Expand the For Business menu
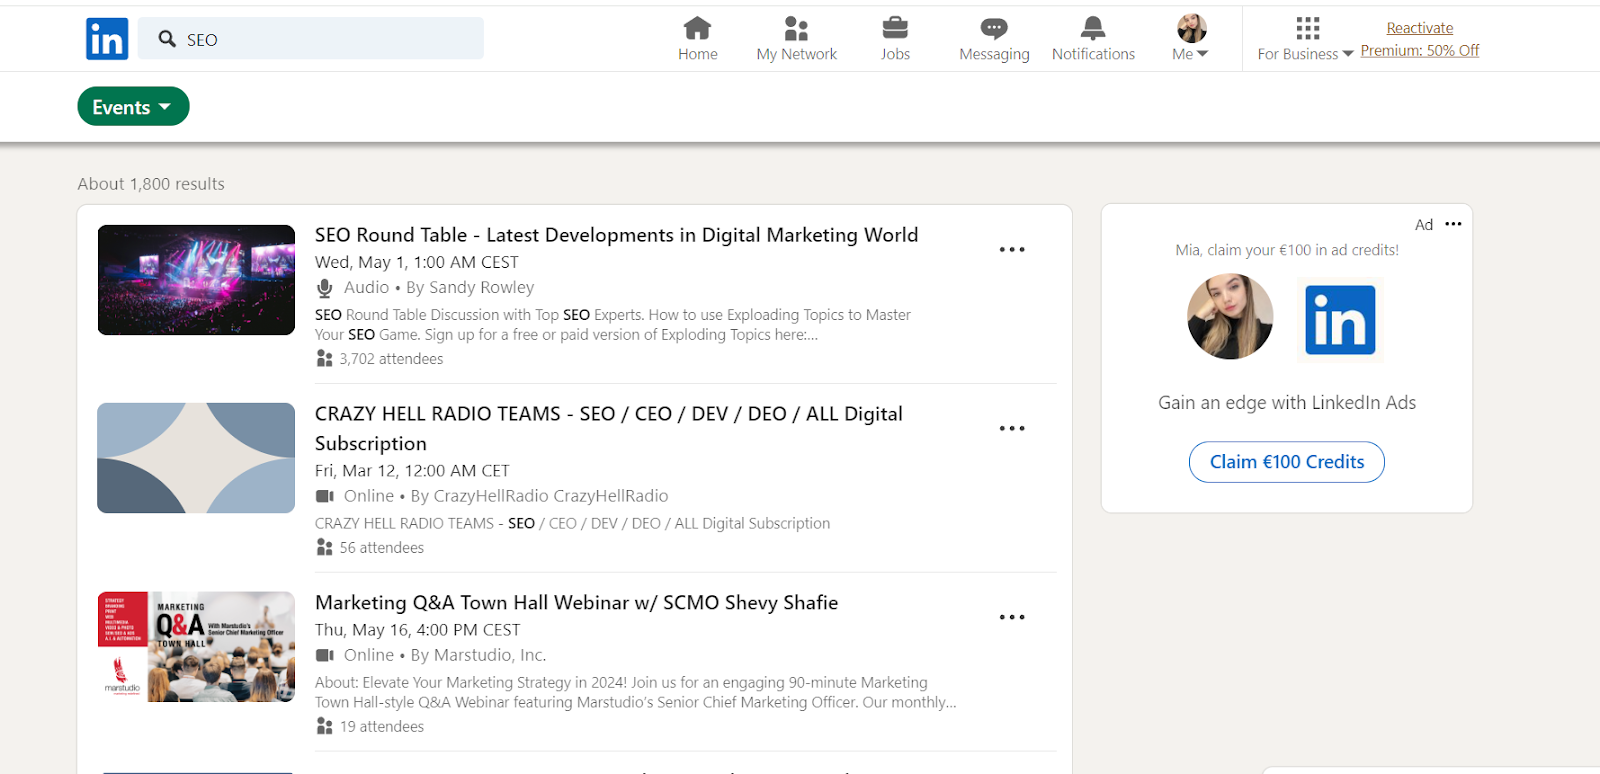Image resolution: width=1600 pixels, height=774 pixels. point(1306,39)
